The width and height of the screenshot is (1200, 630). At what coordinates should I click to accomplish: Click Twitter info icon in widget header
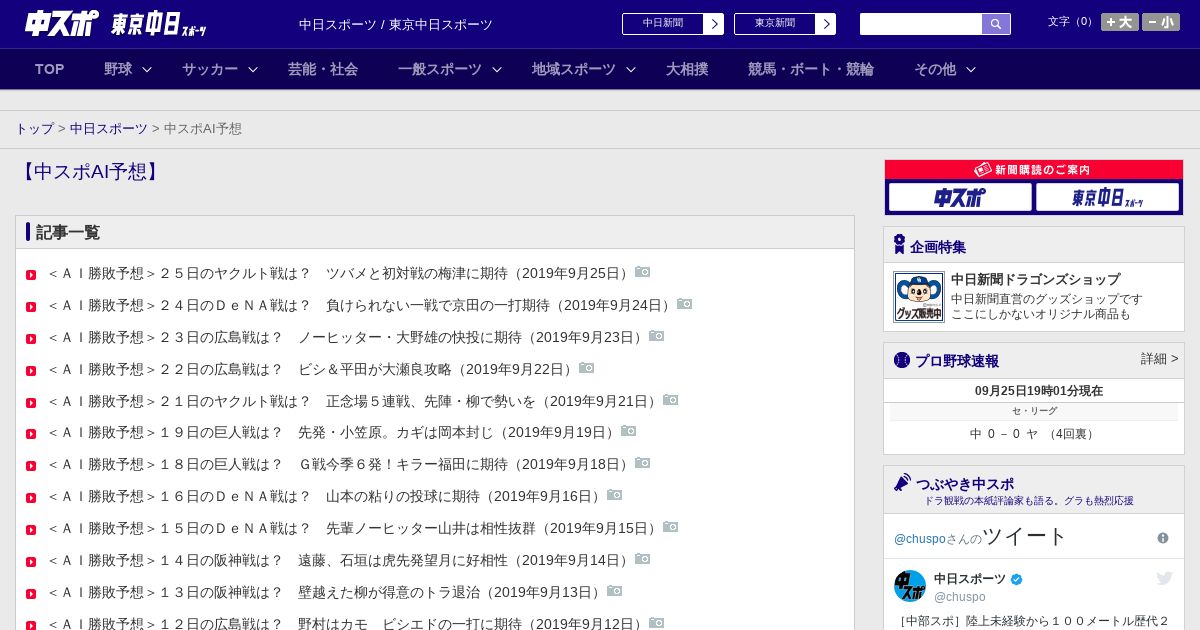[x=1163, y=538]
